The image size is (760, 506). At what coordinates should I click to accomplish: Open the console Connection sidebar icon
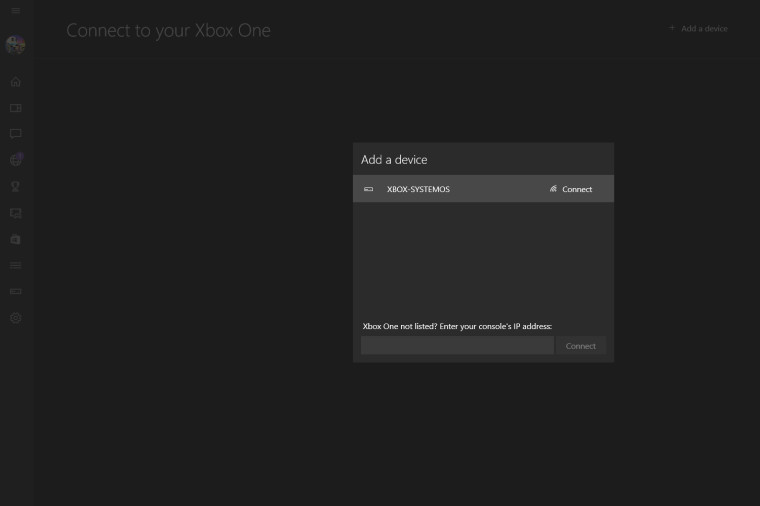tap(16, 291)
